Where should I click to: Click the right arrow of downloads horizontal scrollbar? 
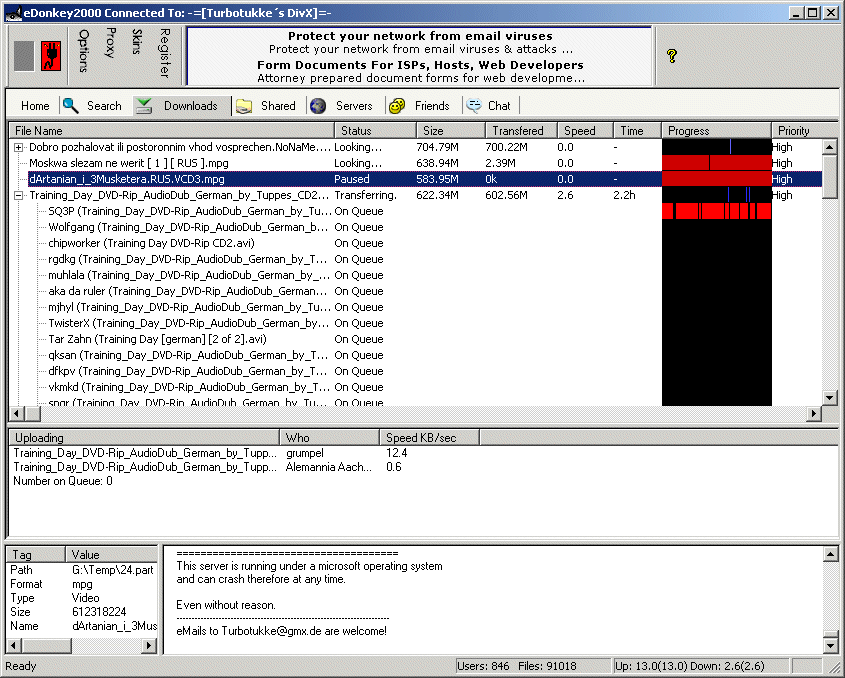coord(814,413)
